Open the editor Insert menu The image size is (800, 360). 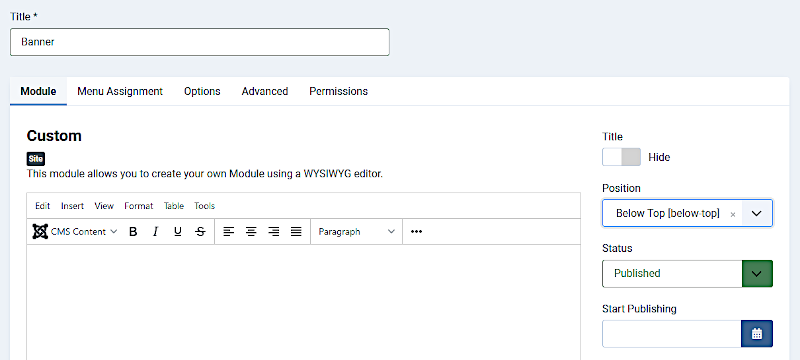pyautogui.click(x=72, y=206)
